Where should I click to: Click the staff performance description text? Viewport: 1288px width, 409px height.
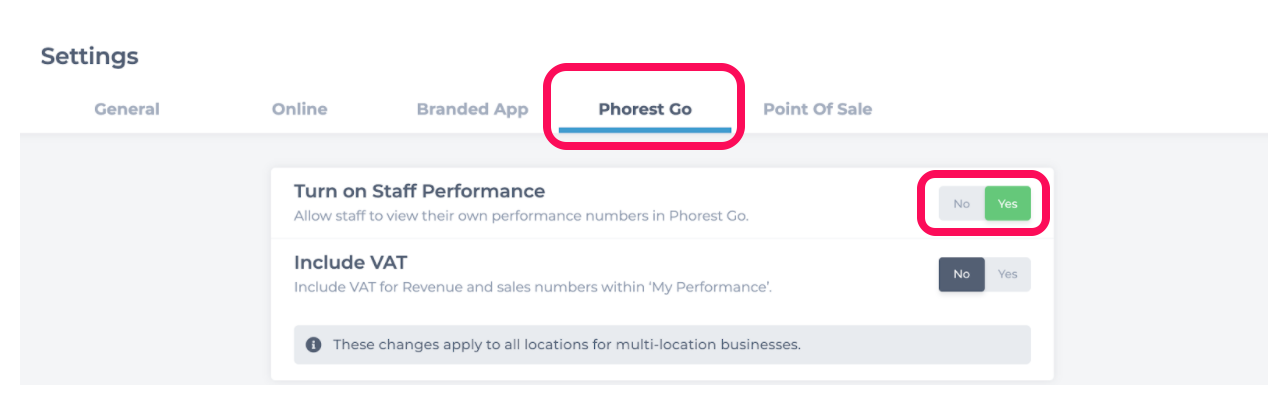(521, 215)
